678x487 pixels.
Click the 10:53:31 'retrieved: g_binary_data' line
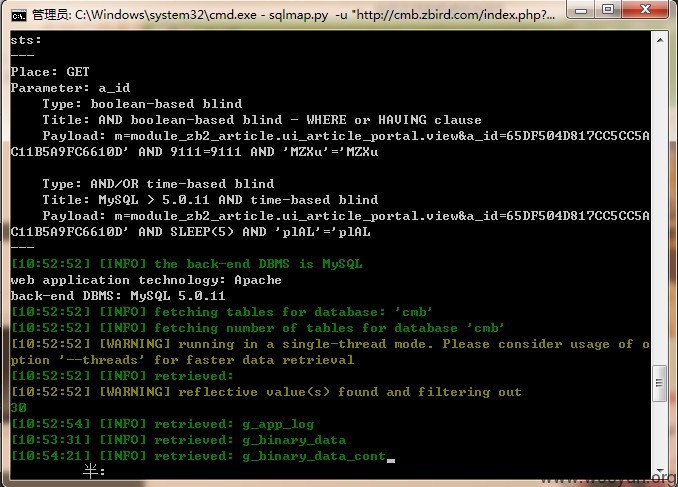pos(179,440)
